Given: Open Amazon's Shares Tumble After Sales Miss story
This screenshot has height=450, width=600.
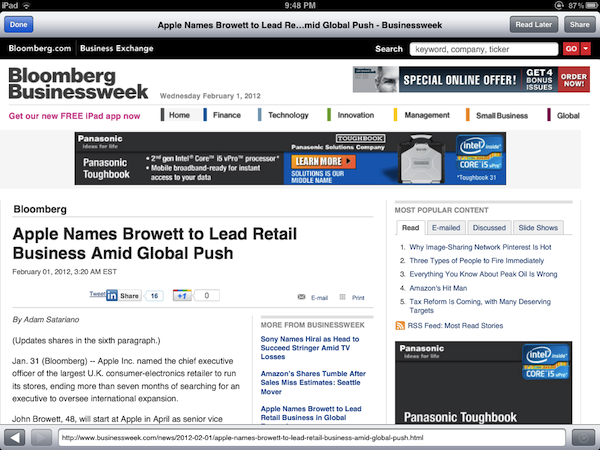Looking at the screenshot, I should click(313, 383).
